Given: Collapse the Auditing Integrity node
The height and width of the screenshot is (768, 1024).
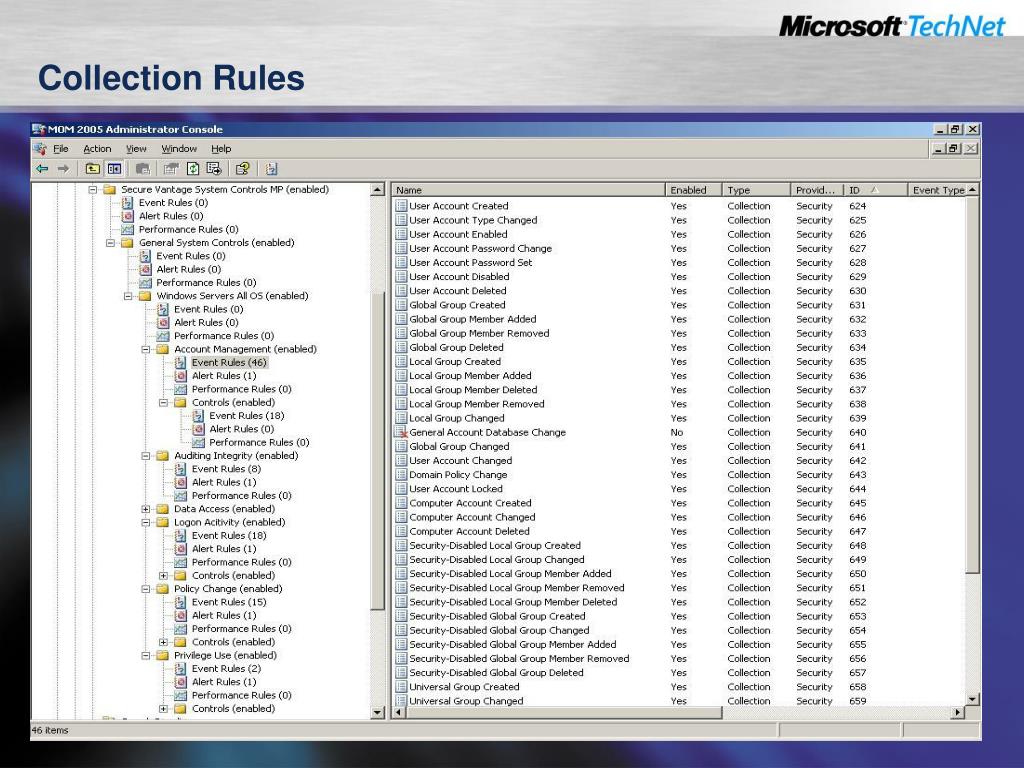Looking at the screenshot, I should (146, 456).
